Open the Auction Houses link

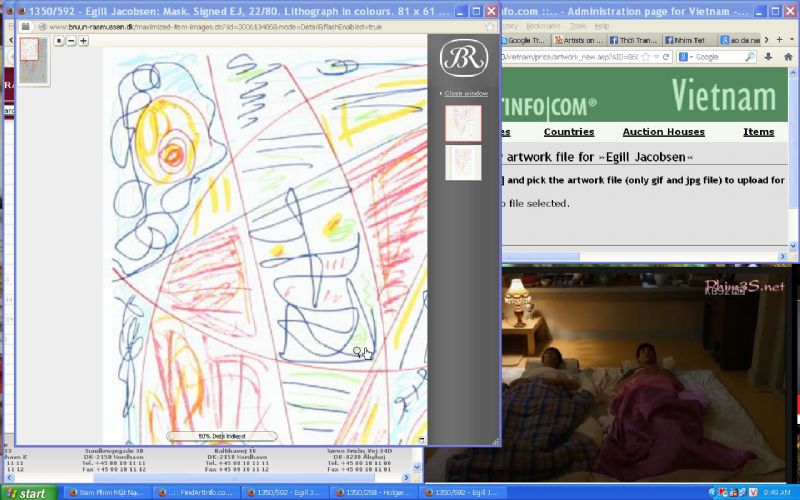[x=663, y=132]
